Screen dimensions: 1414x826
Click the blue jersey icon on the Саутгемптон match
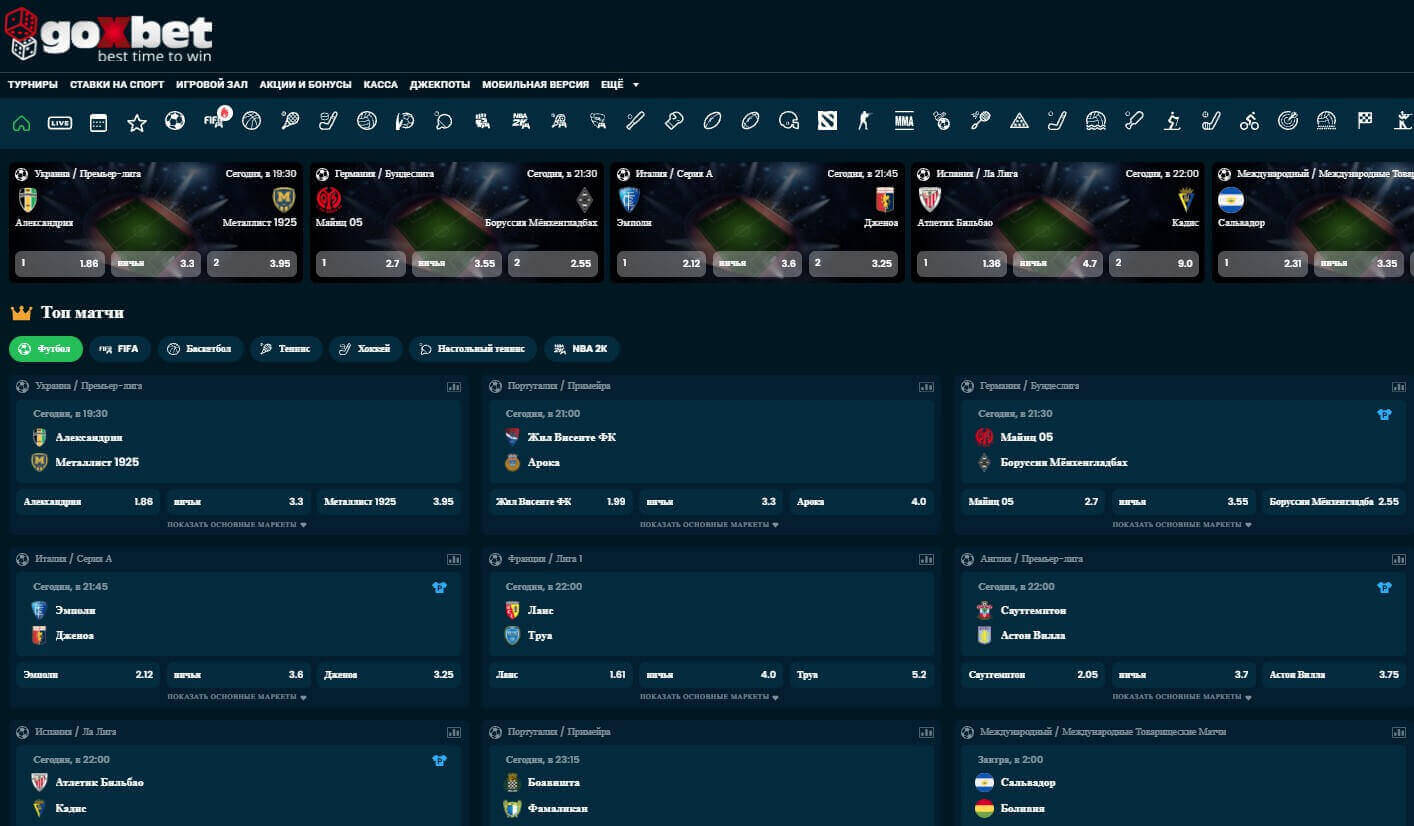[1385, 587]
